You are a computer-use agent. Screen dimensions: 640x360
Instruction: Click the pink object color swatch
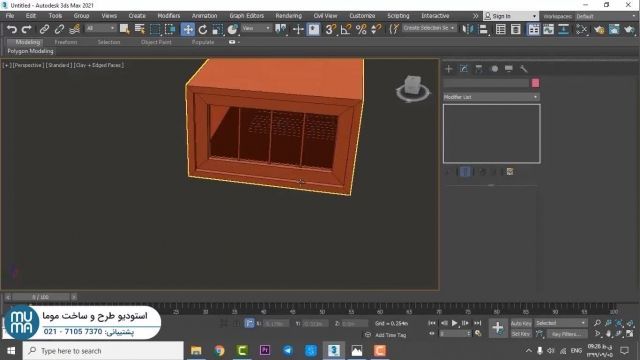pos(536,83)
